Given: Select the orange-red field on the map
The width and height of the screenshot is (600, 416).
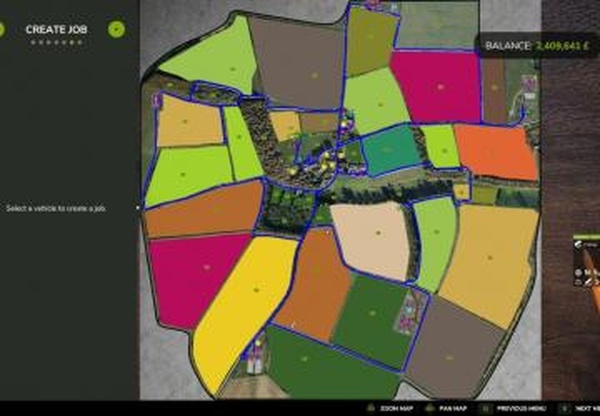Looking at the screenshot, I should [497, 152].
